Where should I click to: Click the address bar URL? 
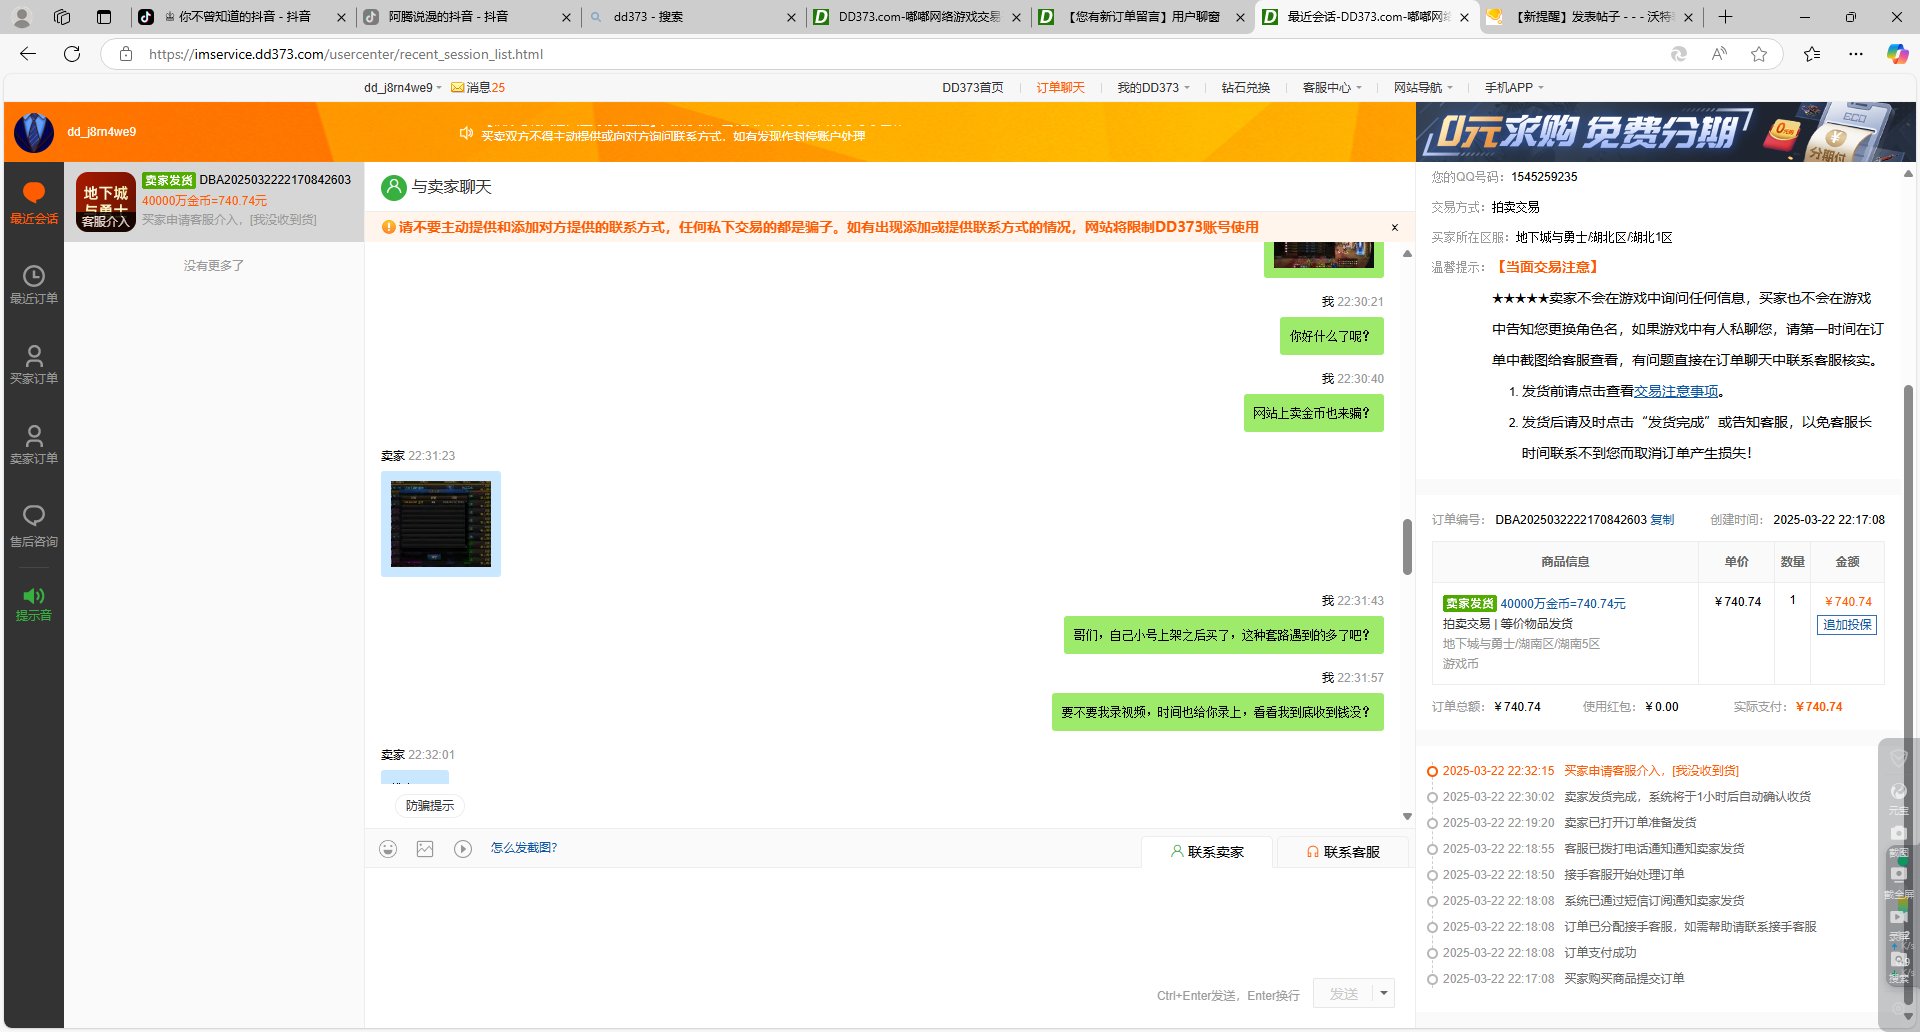pos(346,54)
